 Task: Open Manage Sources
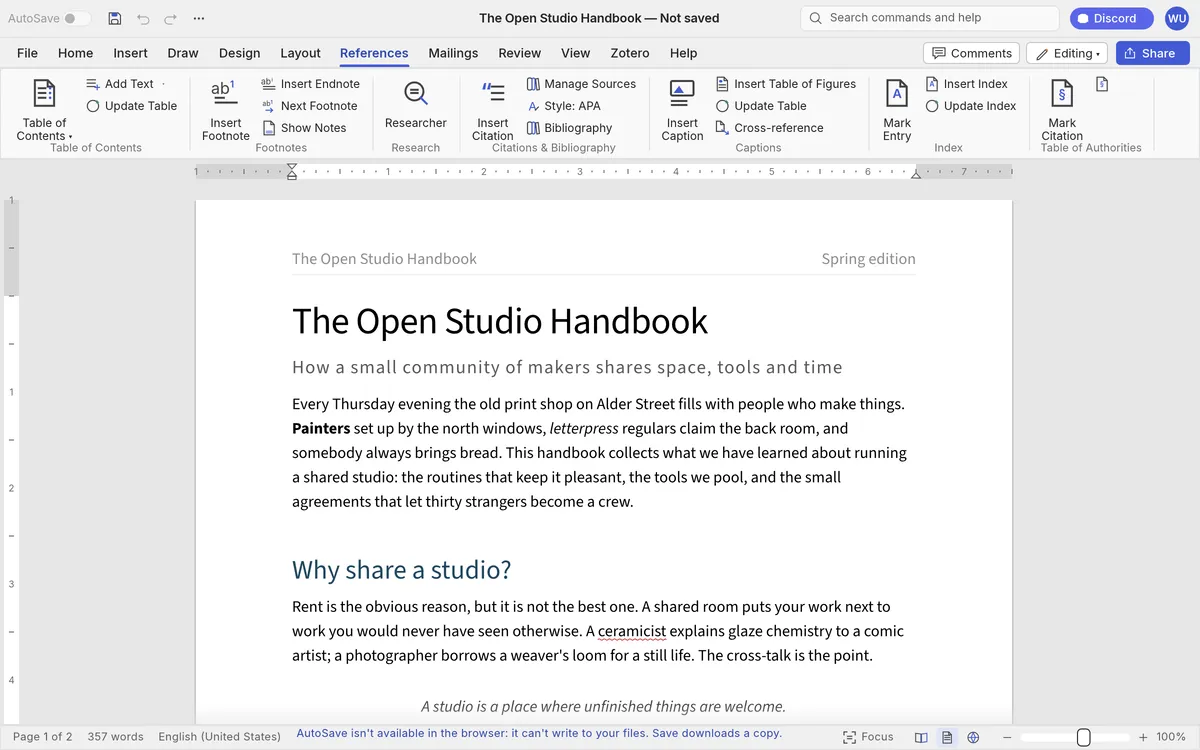(x=581, y=84)
